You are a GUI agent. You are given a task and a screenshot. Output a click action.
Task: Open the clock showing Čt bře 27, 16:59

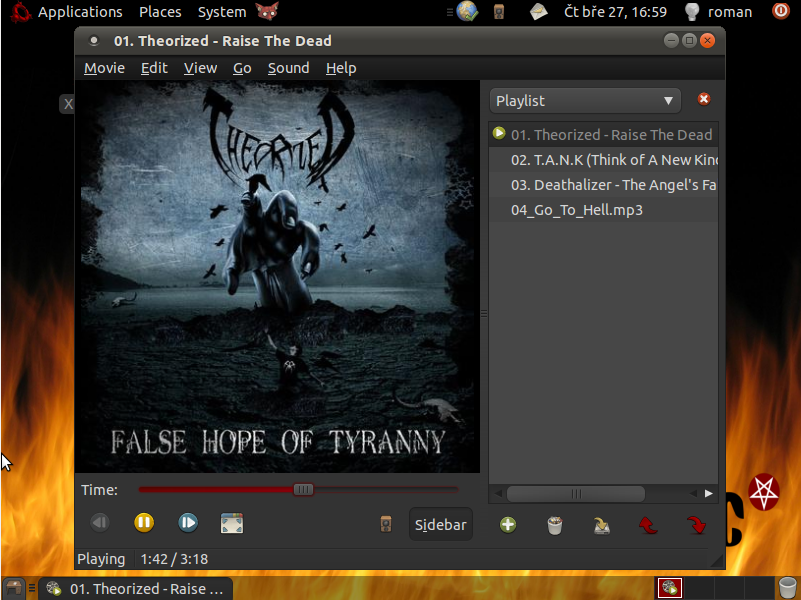click(615, 12)
